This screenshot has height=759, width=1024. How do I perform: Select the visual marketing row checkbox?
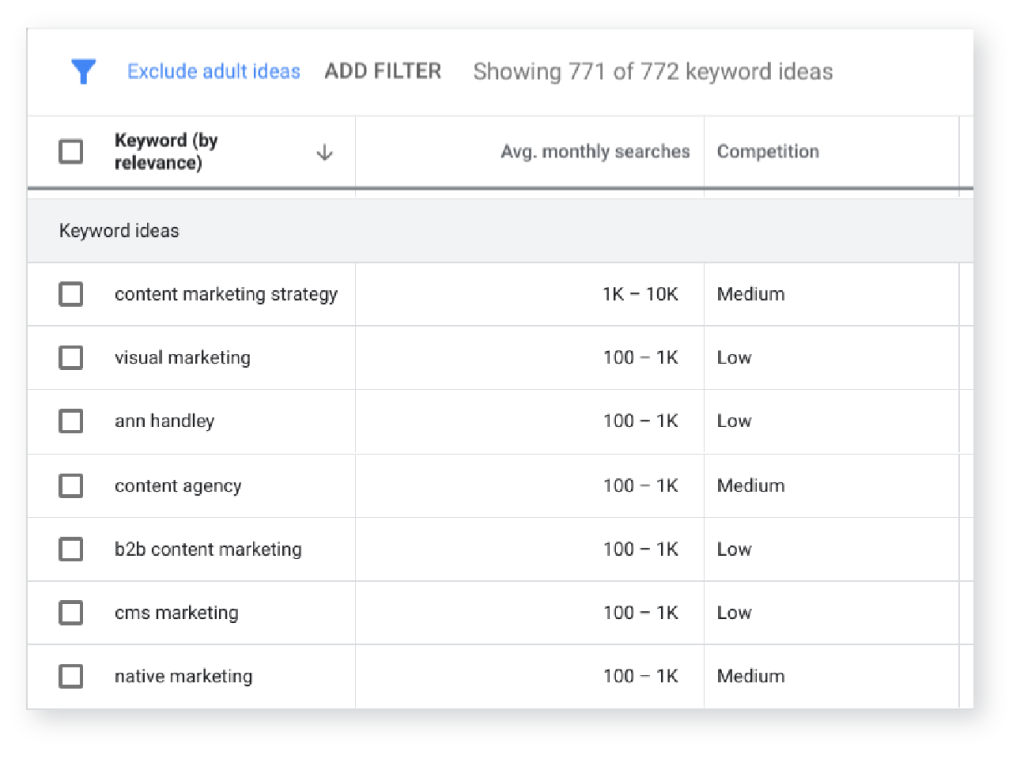[71, 358]
